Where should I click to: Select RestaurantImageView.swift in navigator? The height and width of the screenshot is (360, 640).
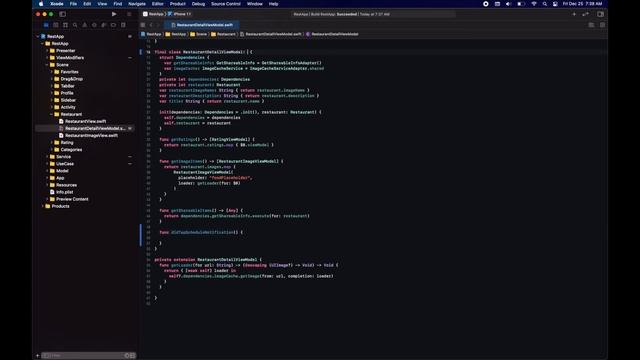[91, 136]
